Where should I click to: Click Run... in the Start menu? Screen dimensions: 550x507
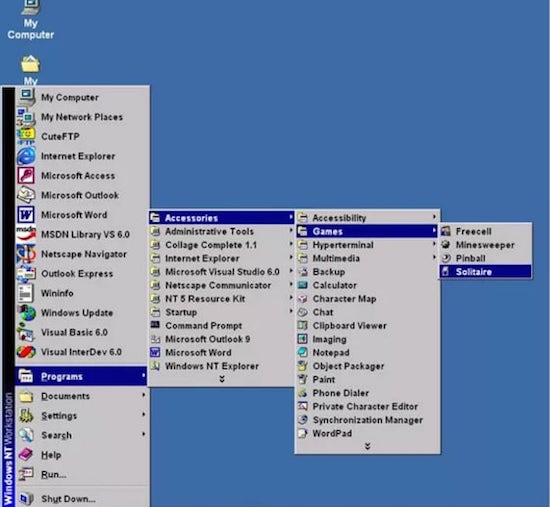point(81,474)
